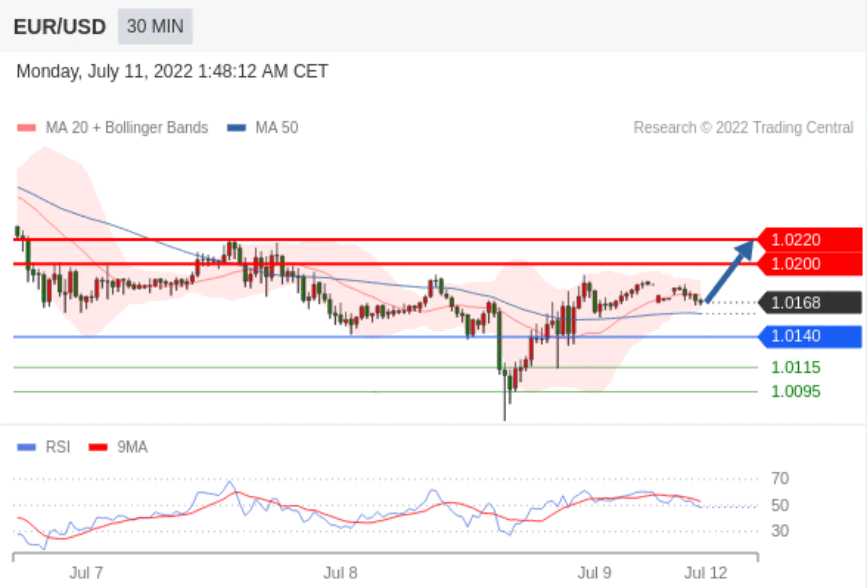Screen dimensions: 867x588
Task: Click the 1.0220 resistance price tag
Action: click(809, 240)
